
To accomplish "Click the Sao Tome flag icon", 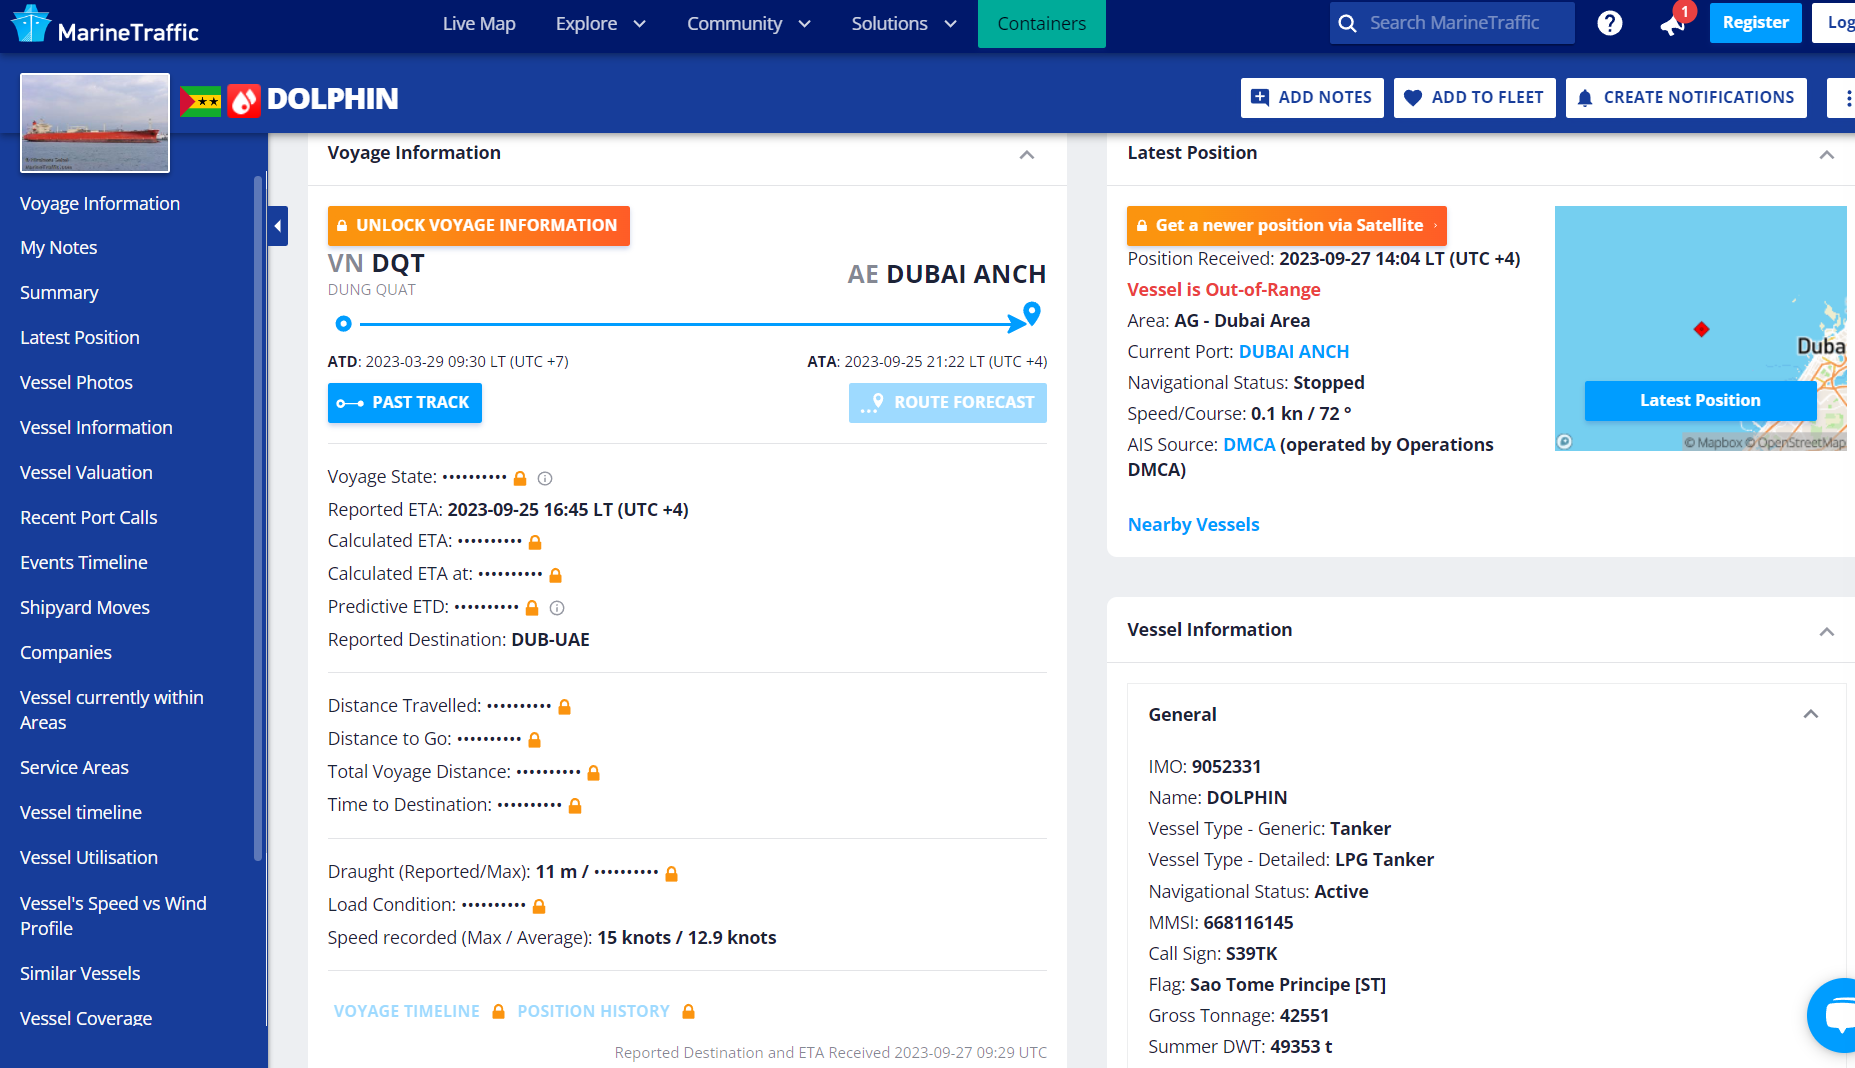I will 201,100.
